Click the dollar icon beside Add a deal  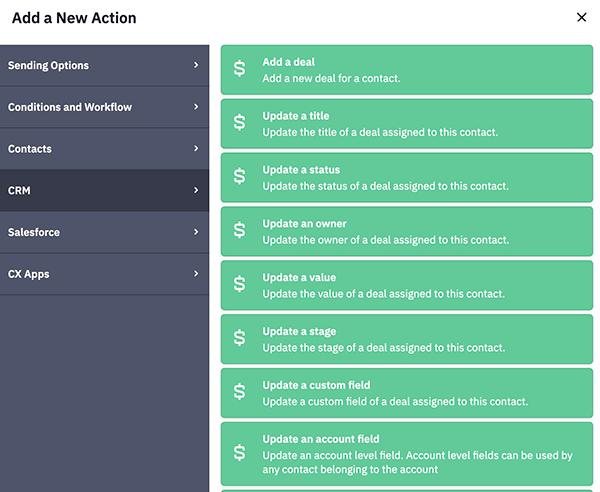[240, 69]
